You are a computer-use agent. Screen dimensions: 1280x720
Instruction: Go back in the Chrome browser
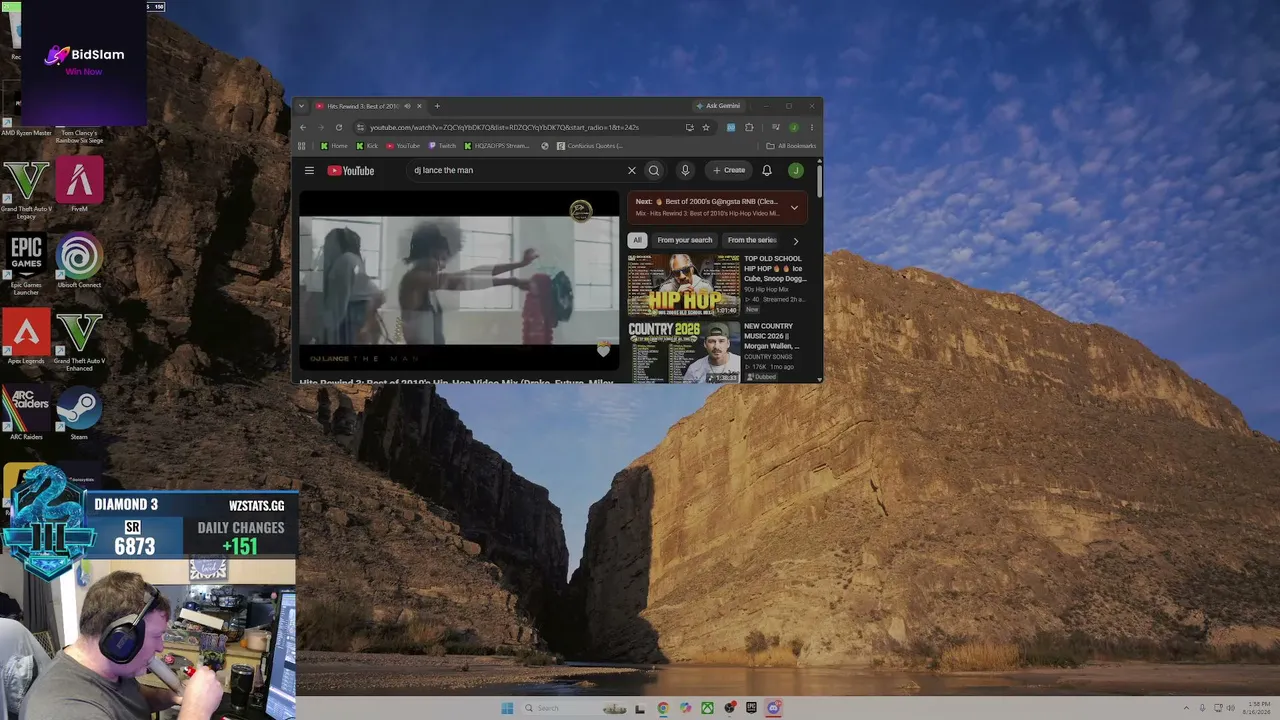pos(303,127)
